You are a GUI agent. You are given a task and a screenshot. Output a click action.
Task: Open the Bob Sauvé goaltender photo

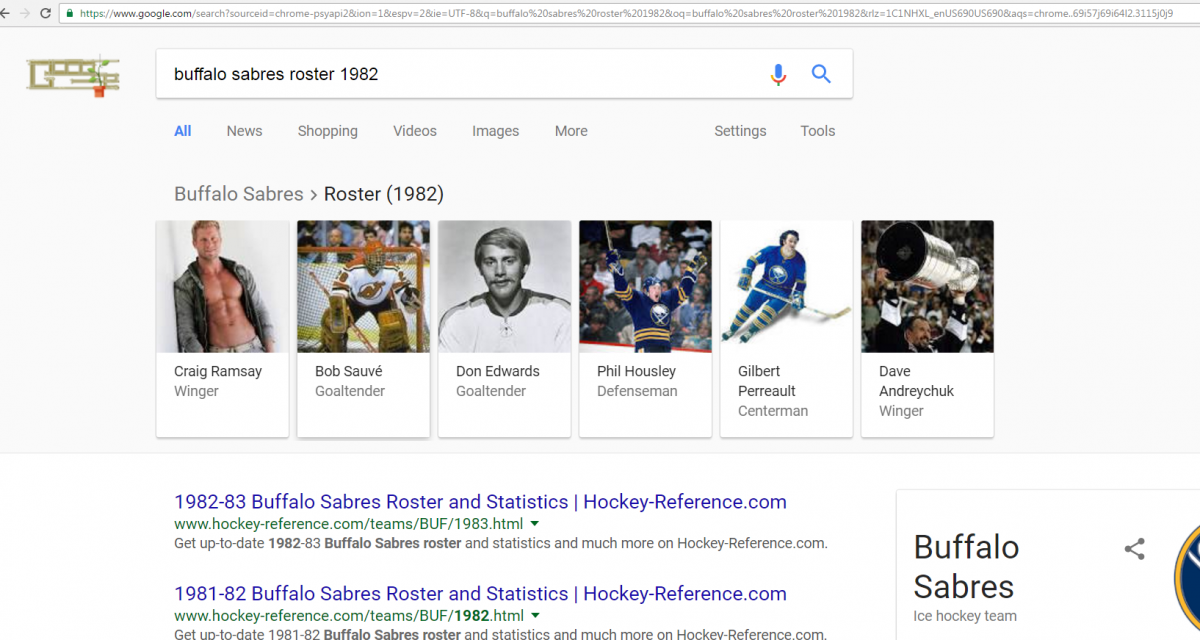point(364,286)
